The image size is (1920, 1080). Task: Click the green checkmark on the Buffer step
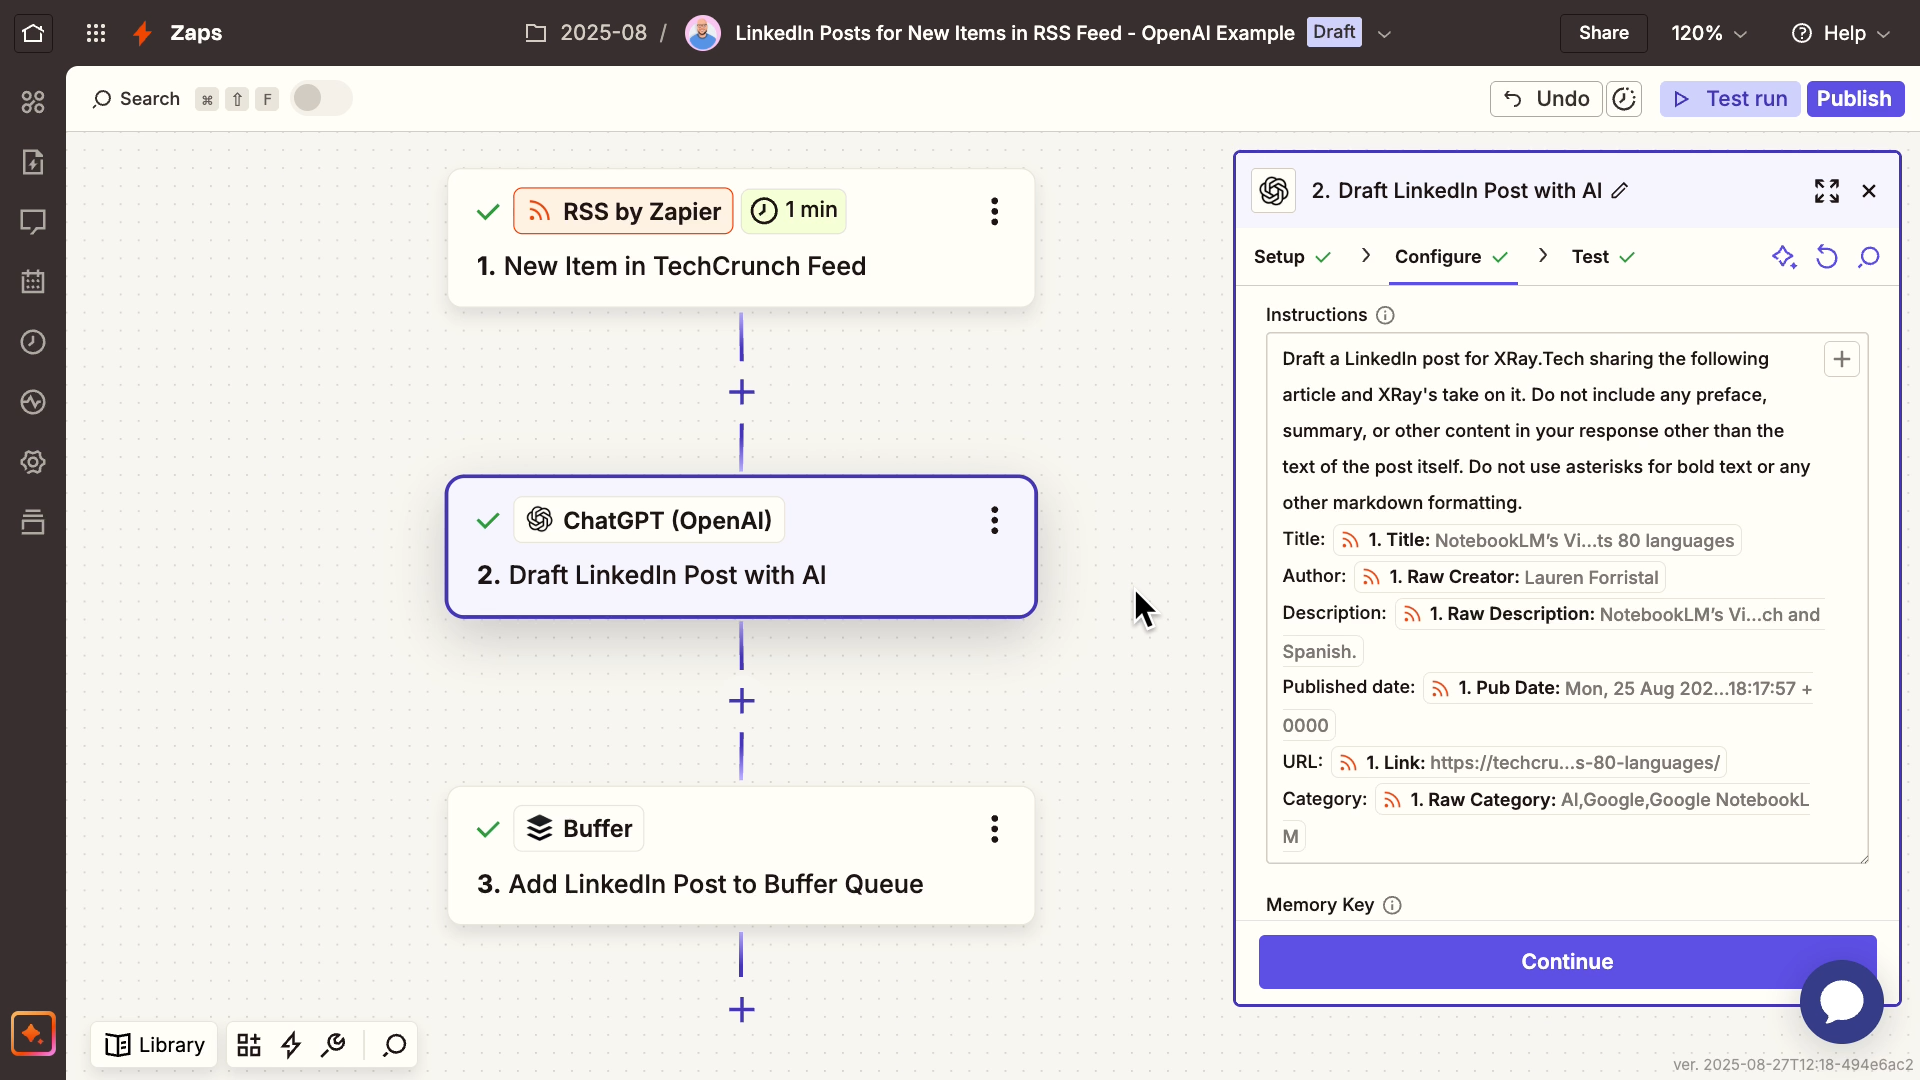point(488,829)
